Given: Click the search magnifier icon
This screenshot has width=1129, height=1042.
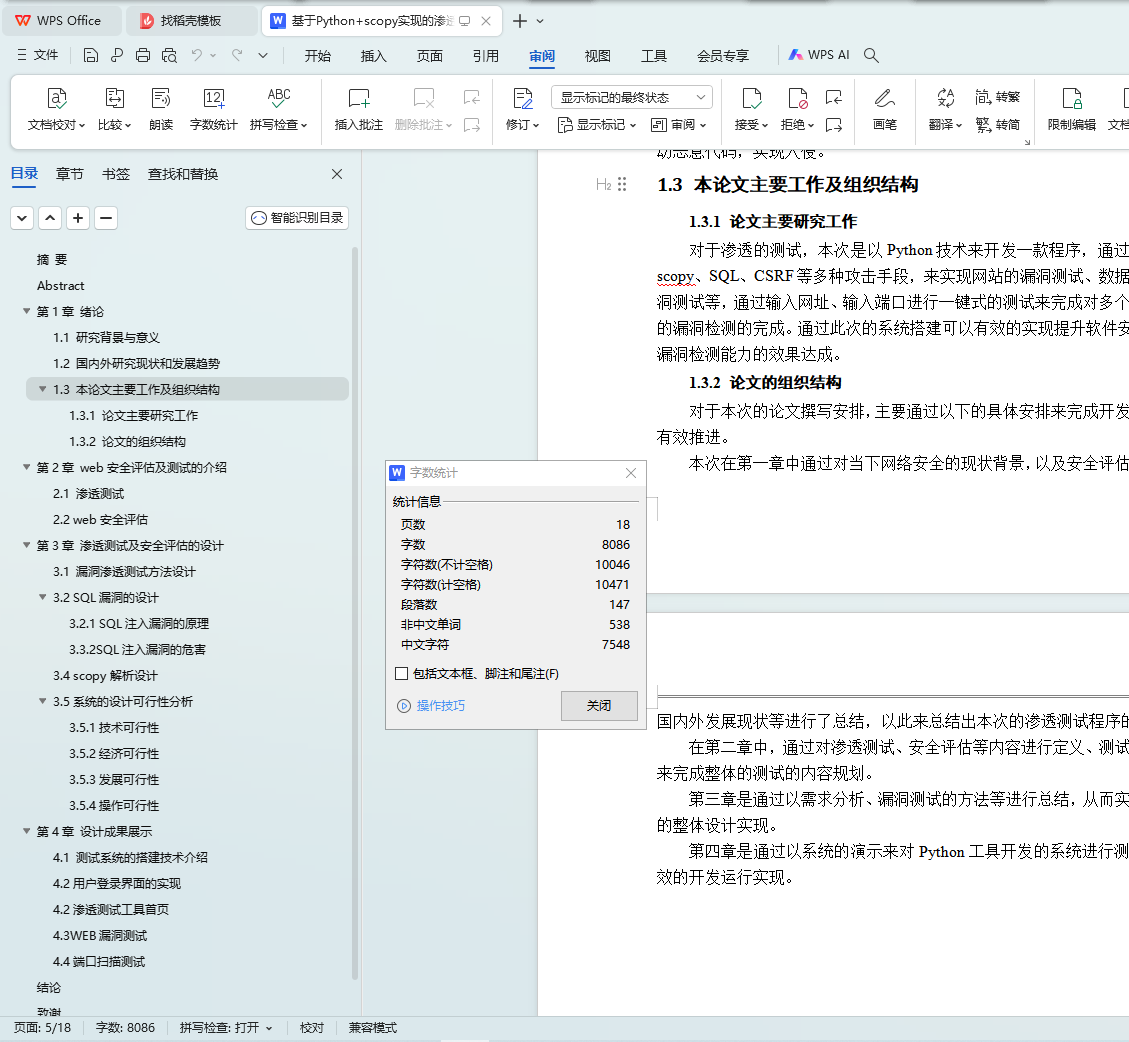Looking at the screenshot, I should click(x=871, y=55).
